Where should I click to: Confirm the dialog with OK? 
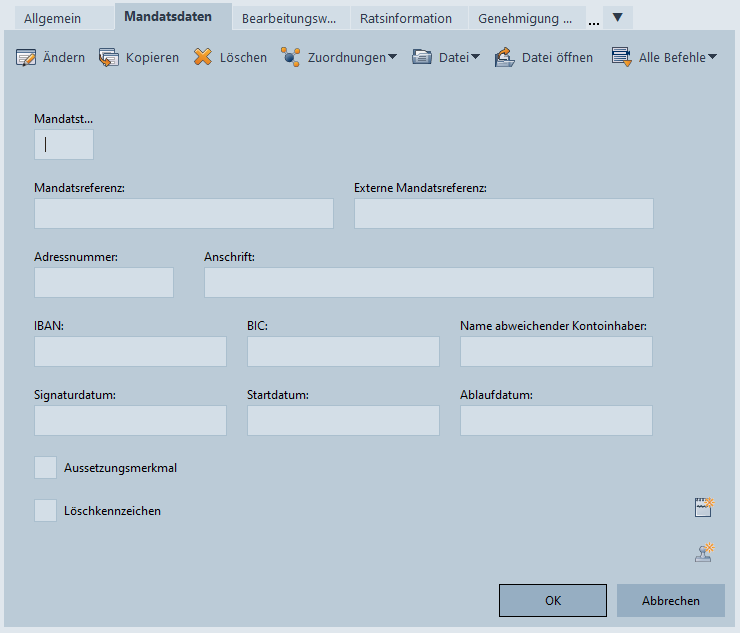click(x=552, y=600)
